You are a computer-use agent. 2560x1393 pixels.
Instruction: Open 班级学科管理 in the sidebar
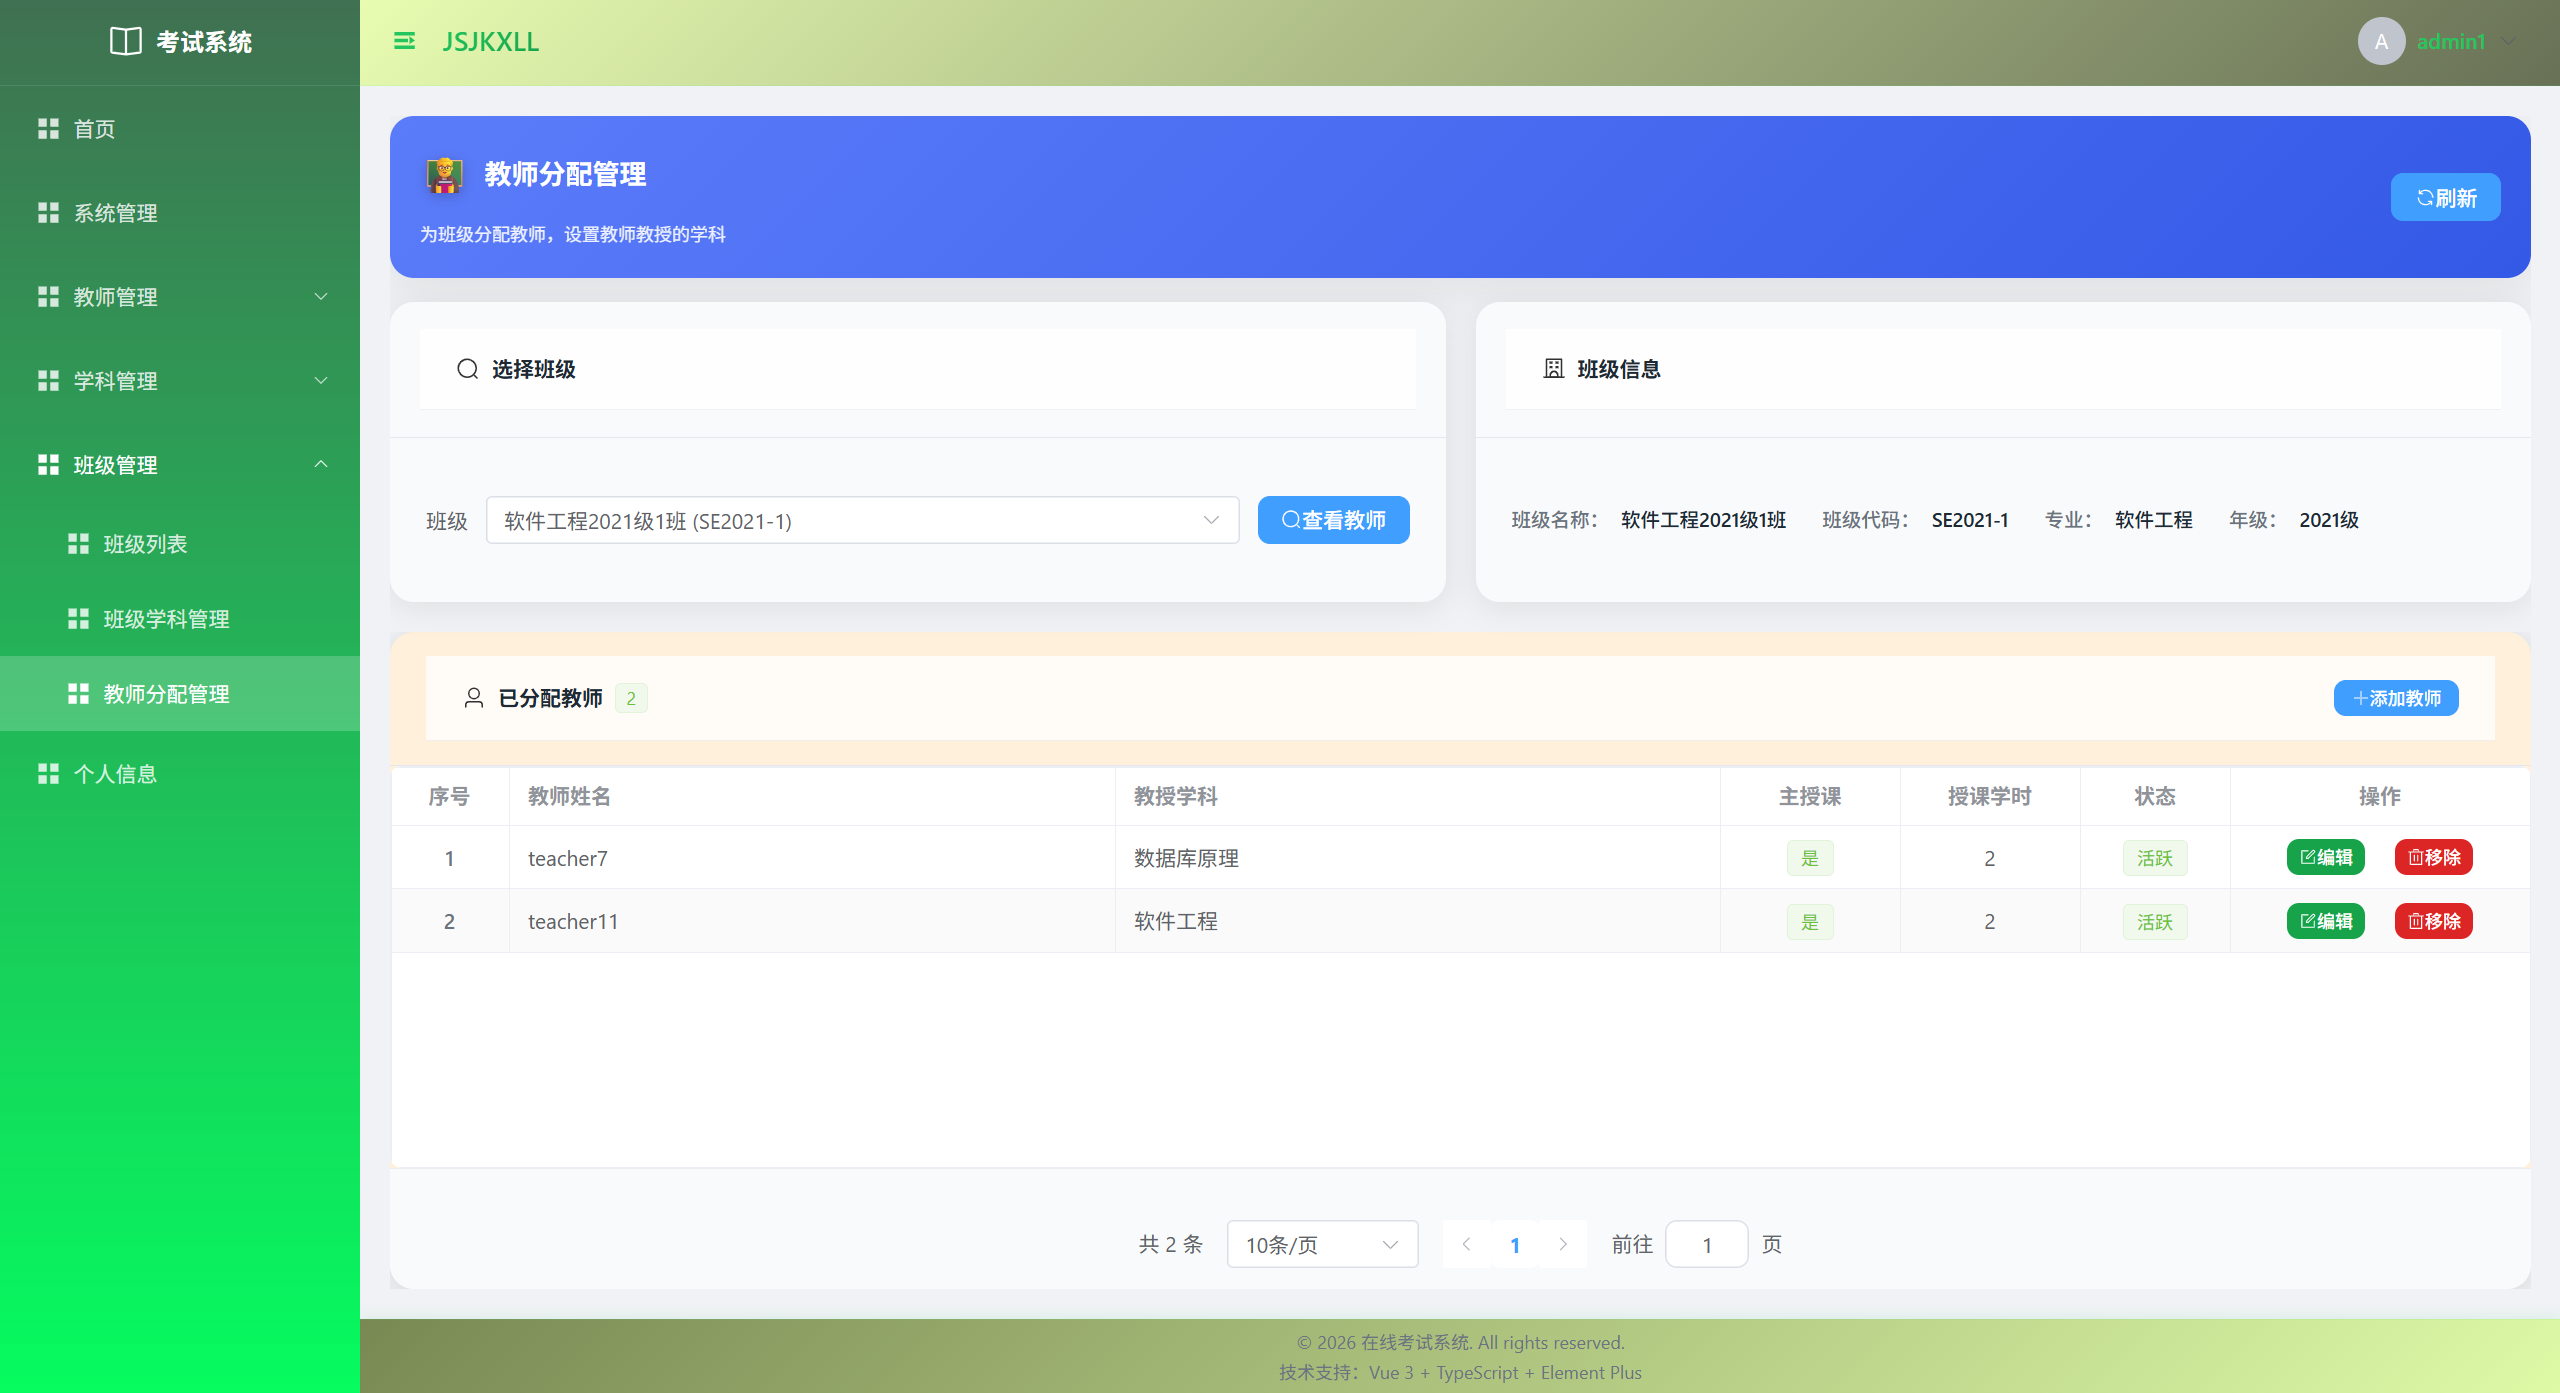(x=166, y=619)
